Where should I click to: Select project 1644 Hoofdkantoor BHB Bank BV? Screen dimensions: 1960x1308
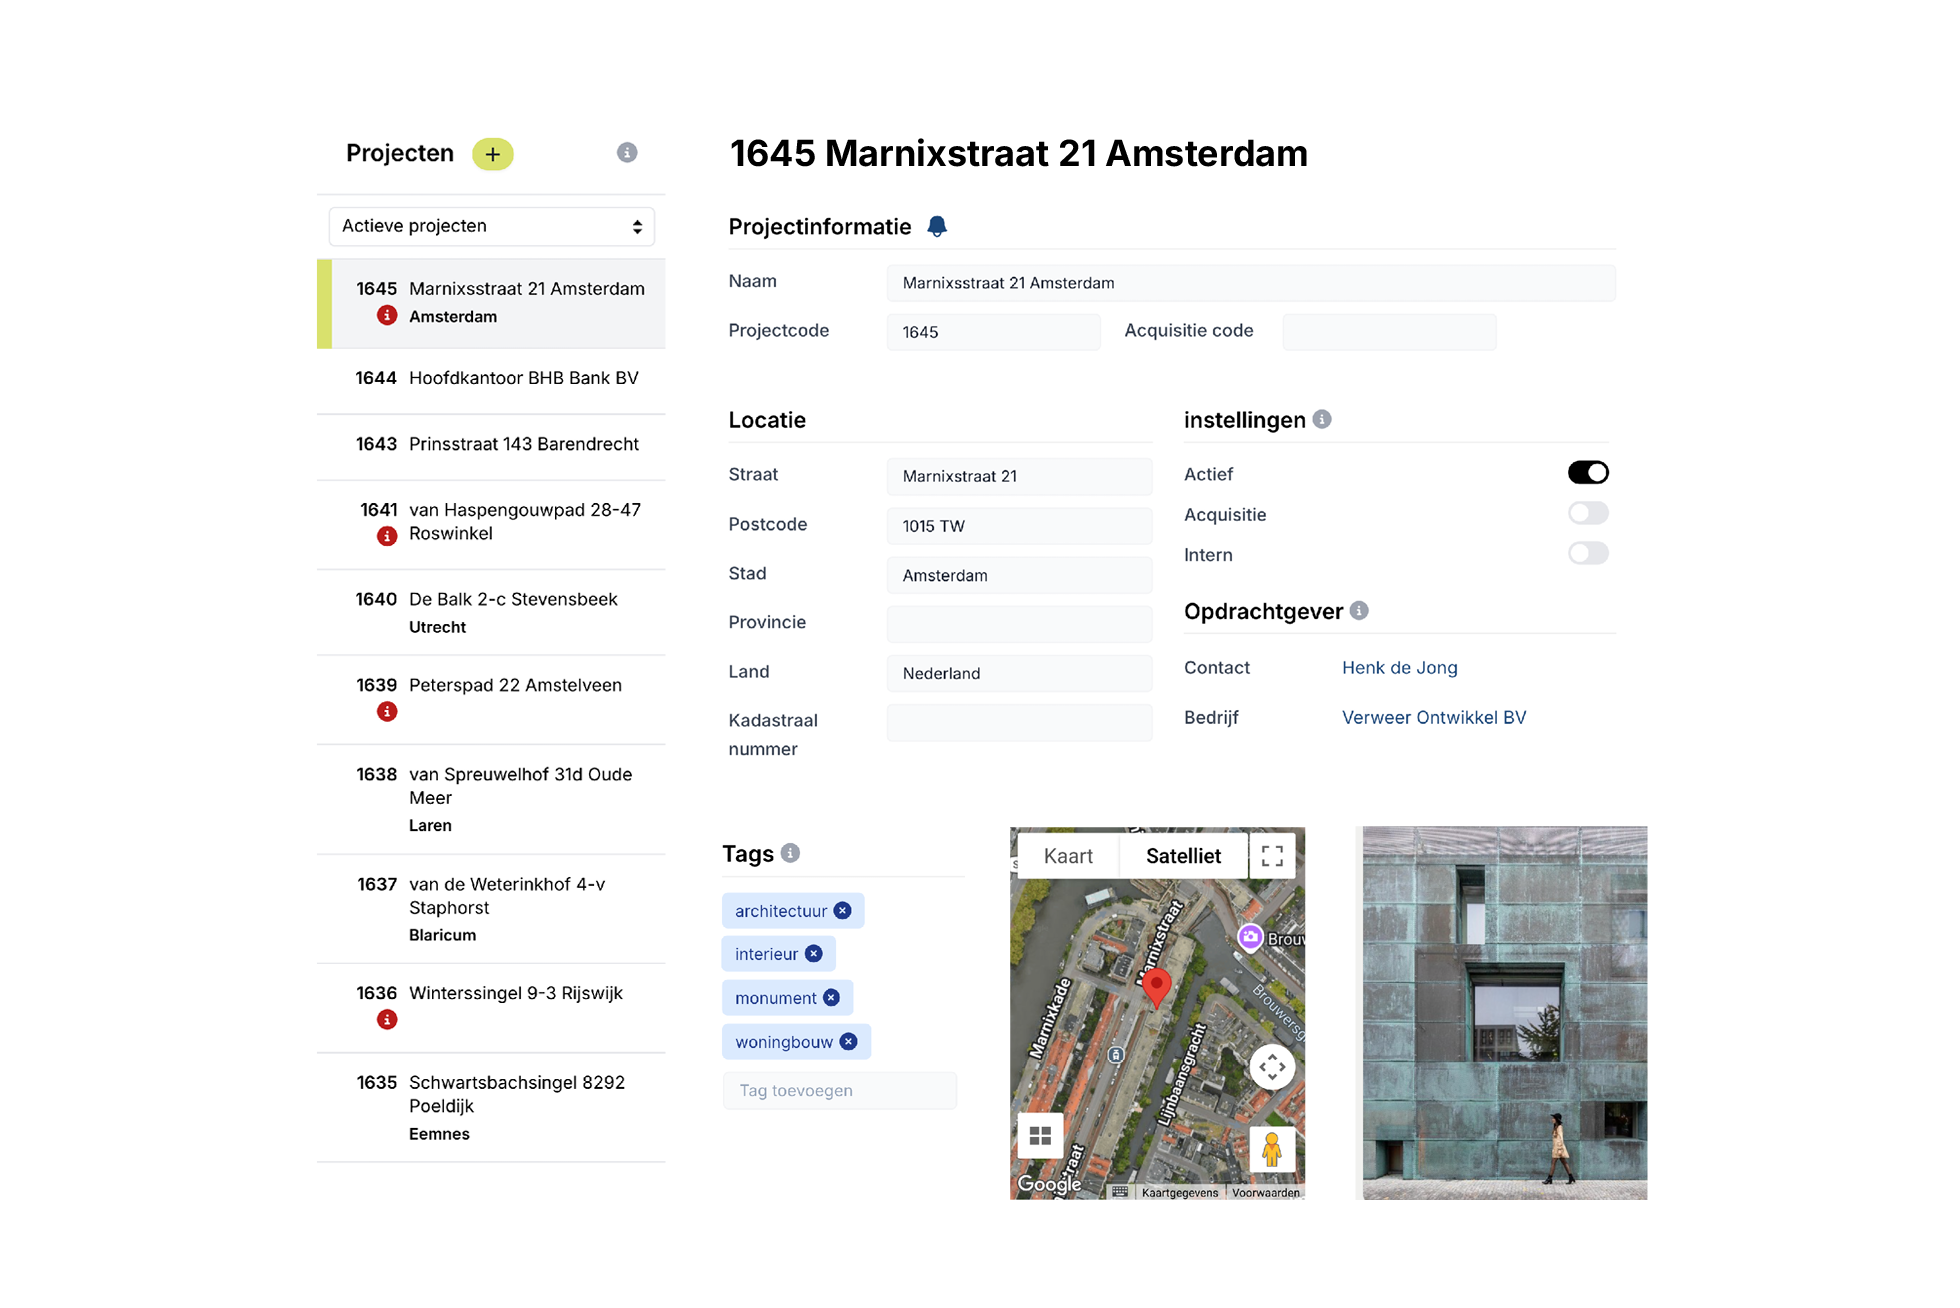491,379
